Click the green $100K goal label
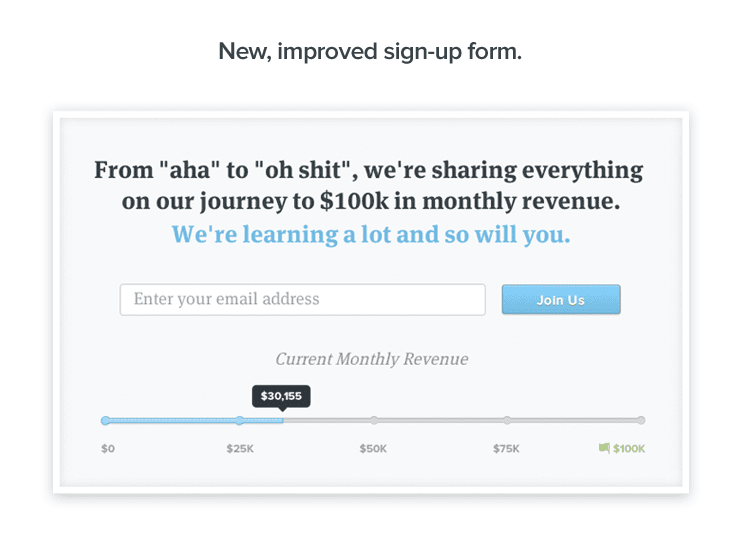741x544 pixels. tap(629, 449)
